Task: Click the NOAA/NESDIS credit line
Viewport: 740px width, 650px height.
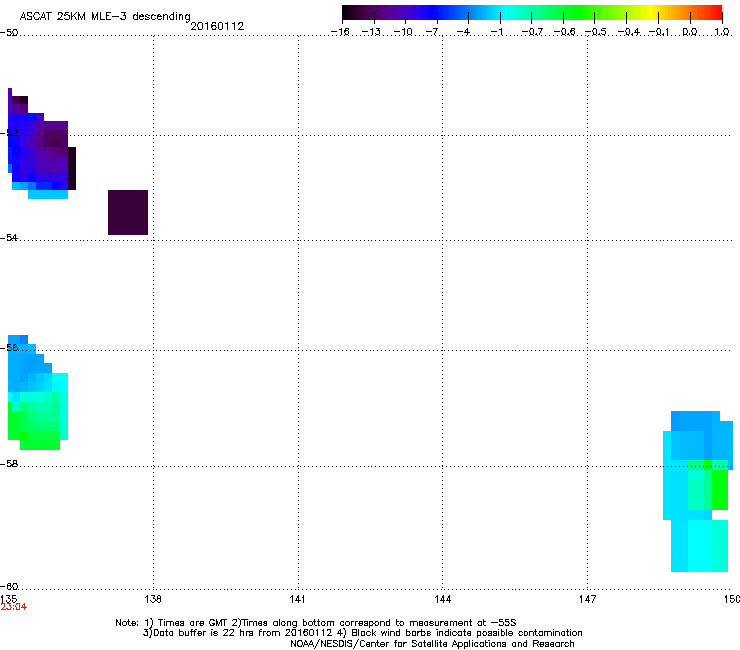Action: coord(432,644)
